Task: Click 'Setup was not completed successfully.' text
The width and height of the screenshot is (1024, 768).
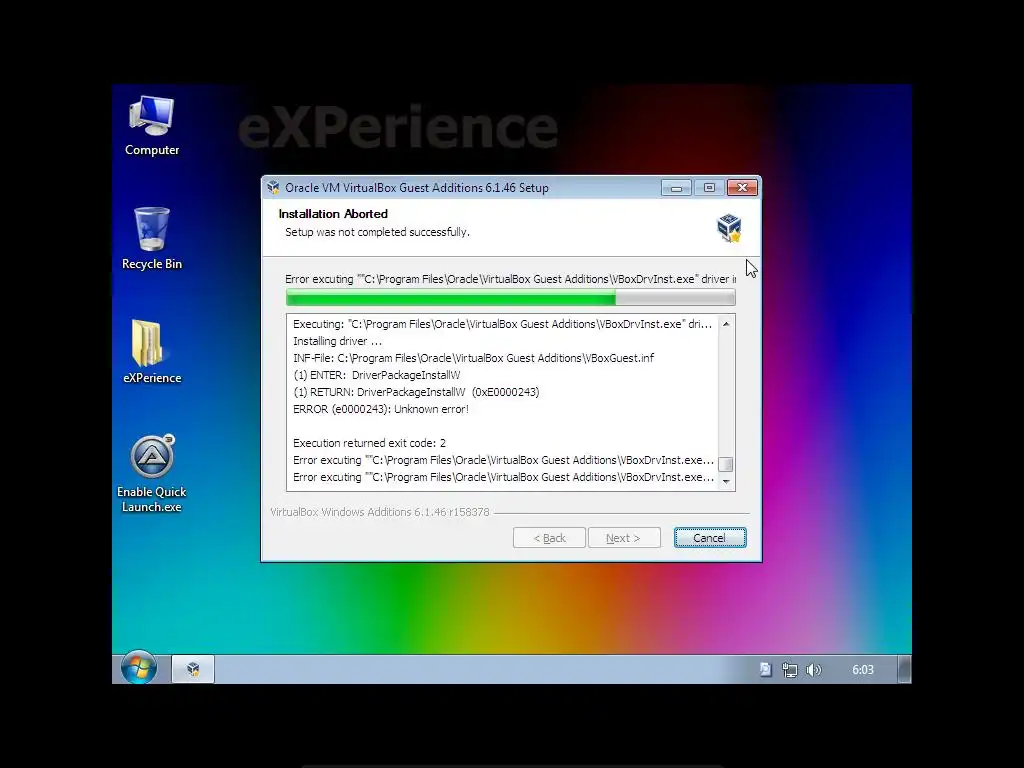Action: coord(377,232)
